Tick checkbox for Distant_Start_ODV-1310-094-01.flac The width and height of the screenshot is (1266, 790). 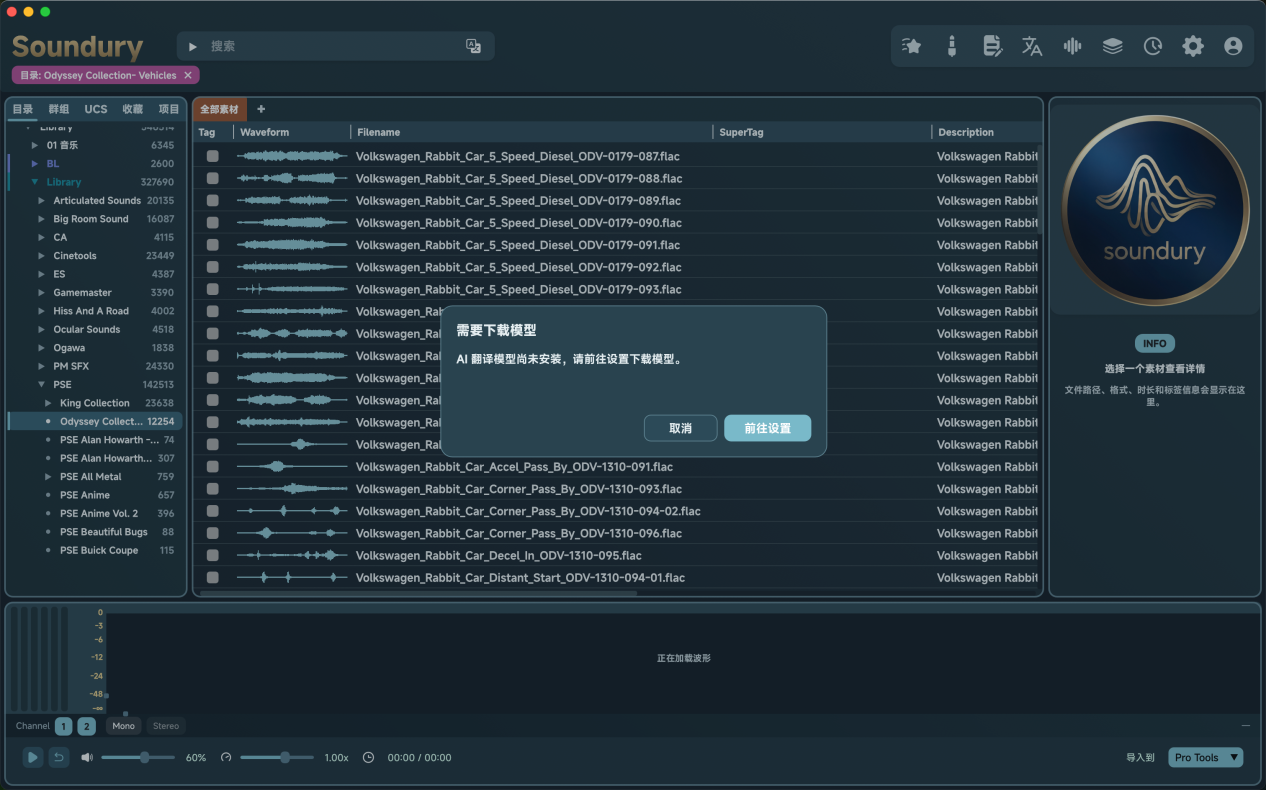212,578
